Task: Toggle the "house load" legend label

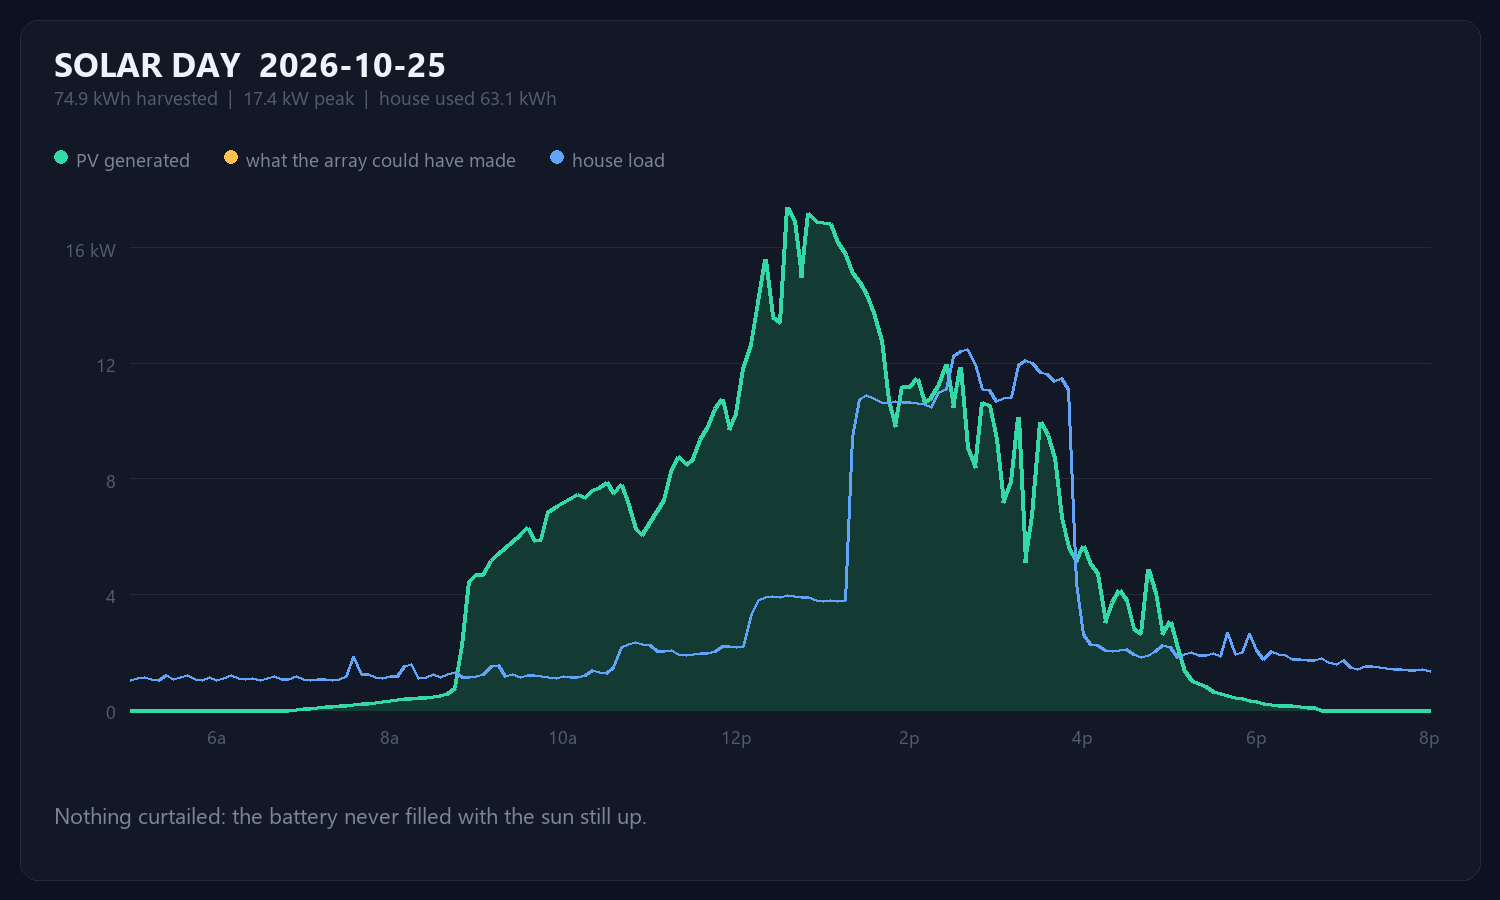Action: point(618,160)
